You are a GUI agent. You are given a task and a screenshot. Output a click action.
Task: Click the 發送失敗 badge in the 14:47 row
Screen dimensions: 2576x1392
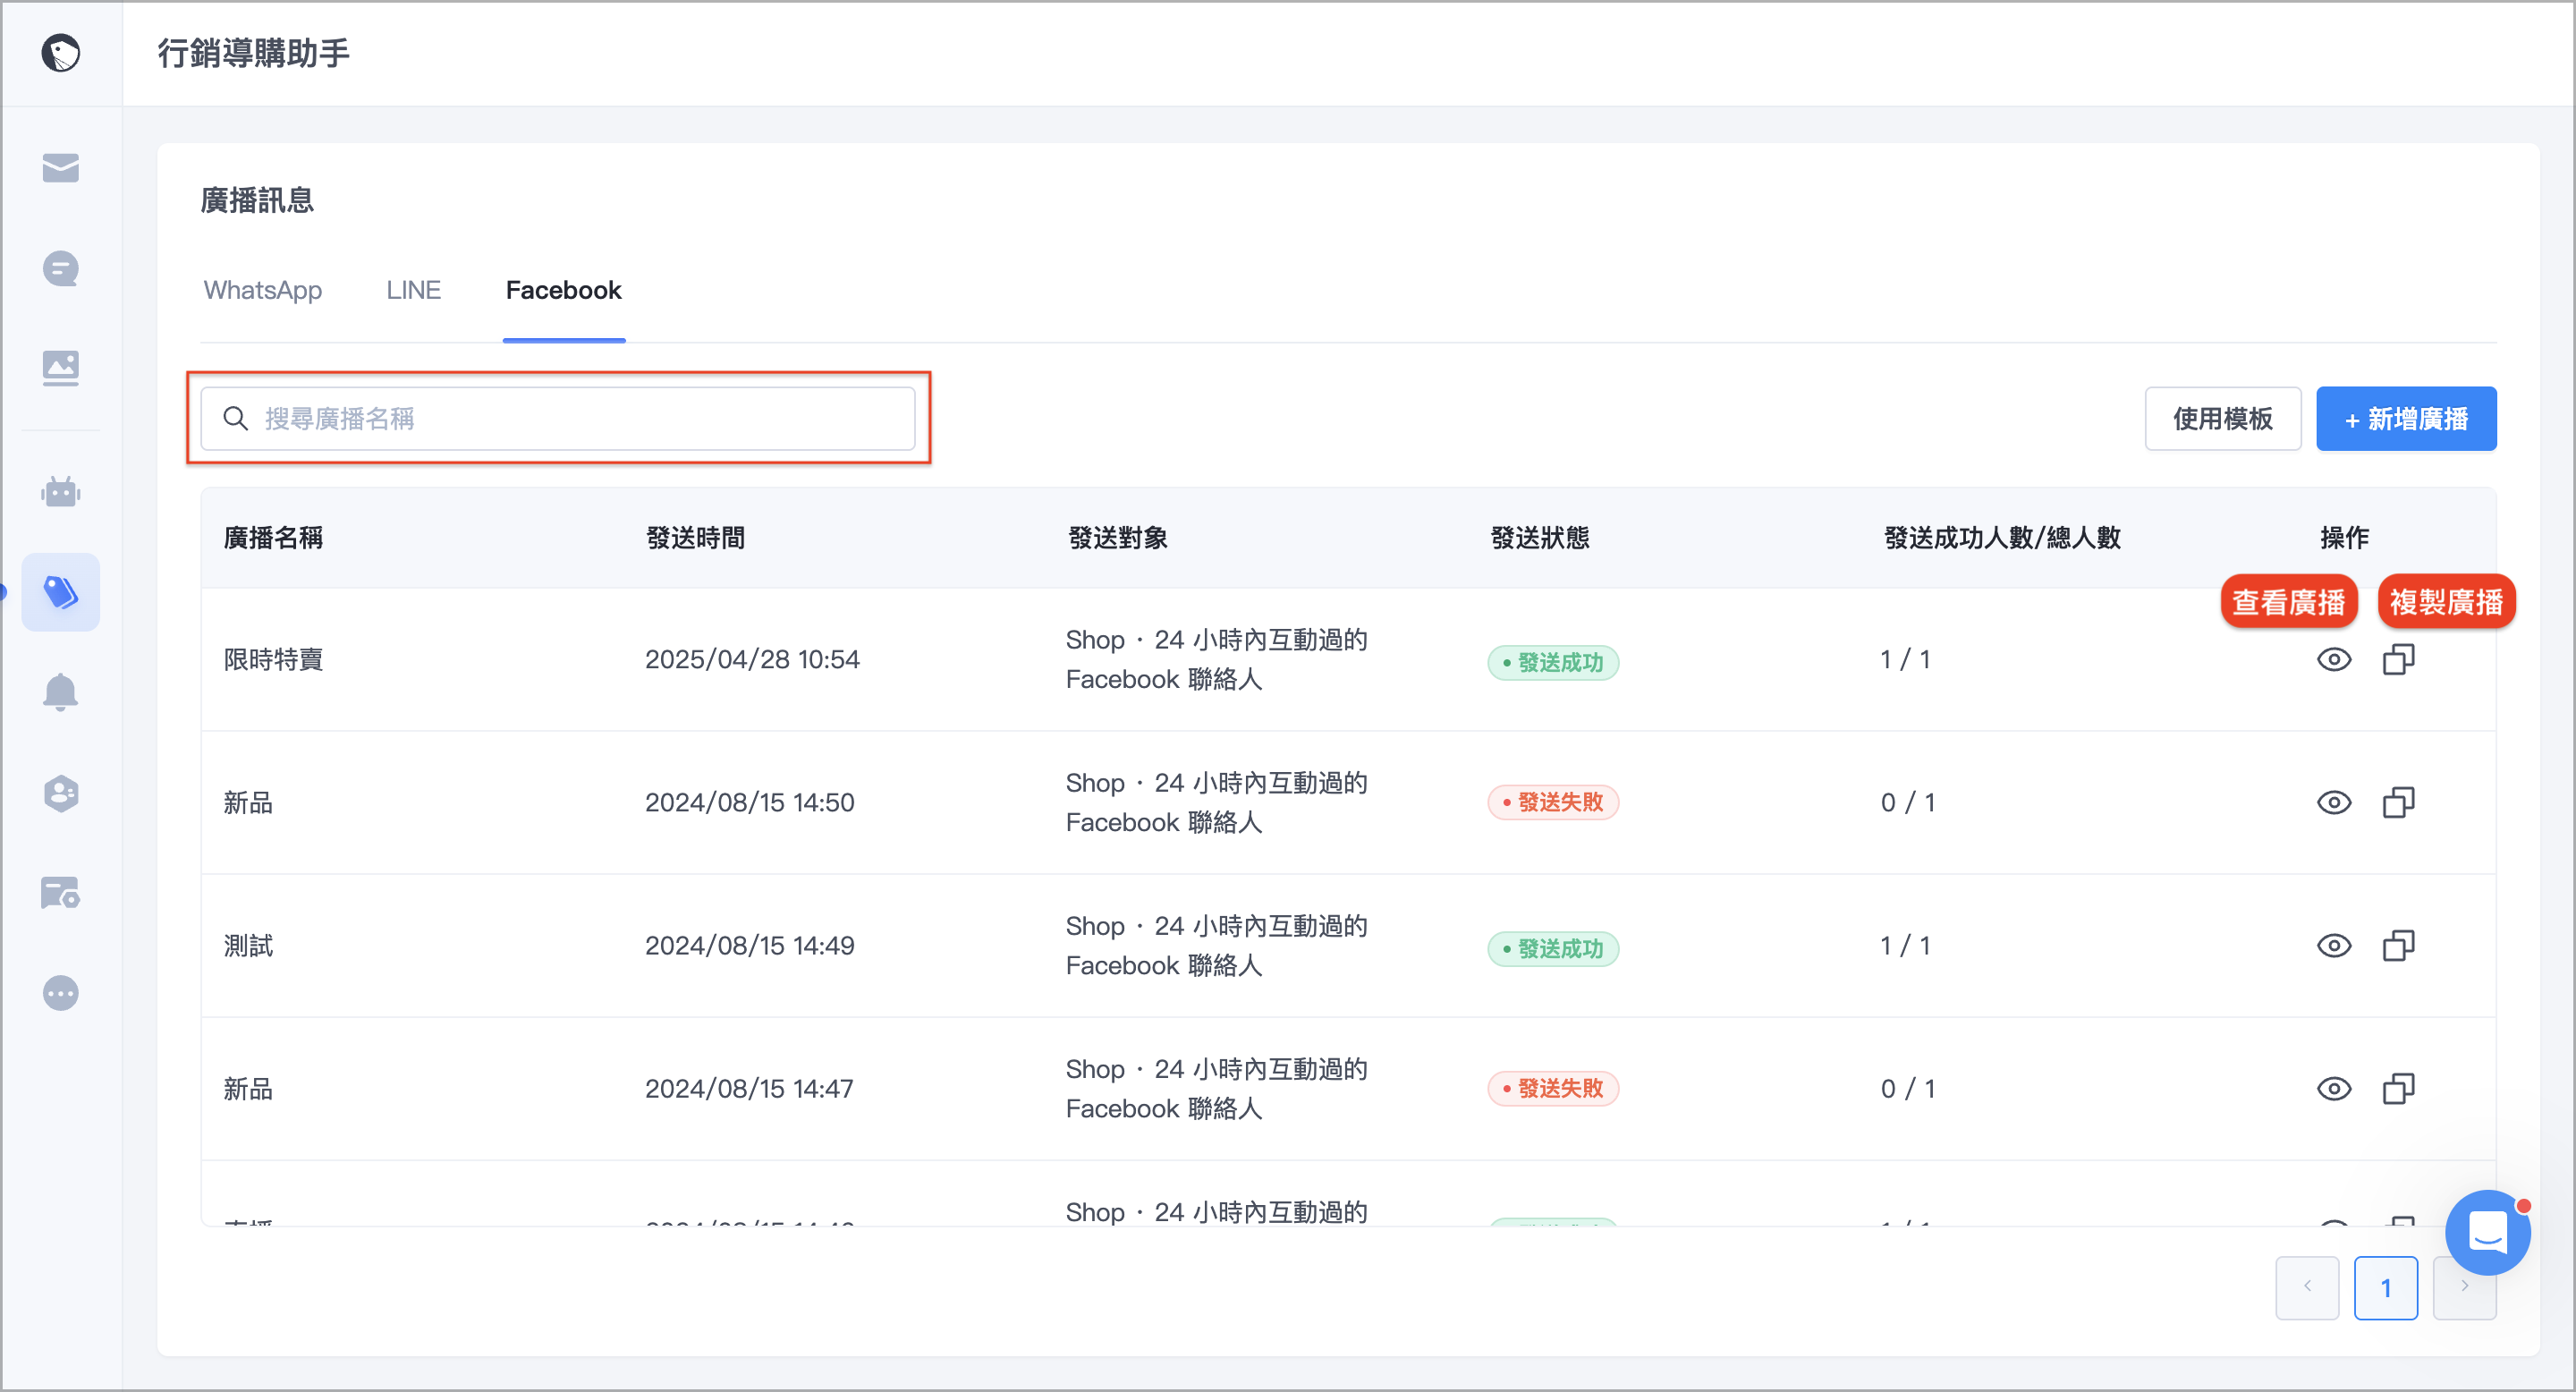pyautogui.click(x=1552, y=1088)
